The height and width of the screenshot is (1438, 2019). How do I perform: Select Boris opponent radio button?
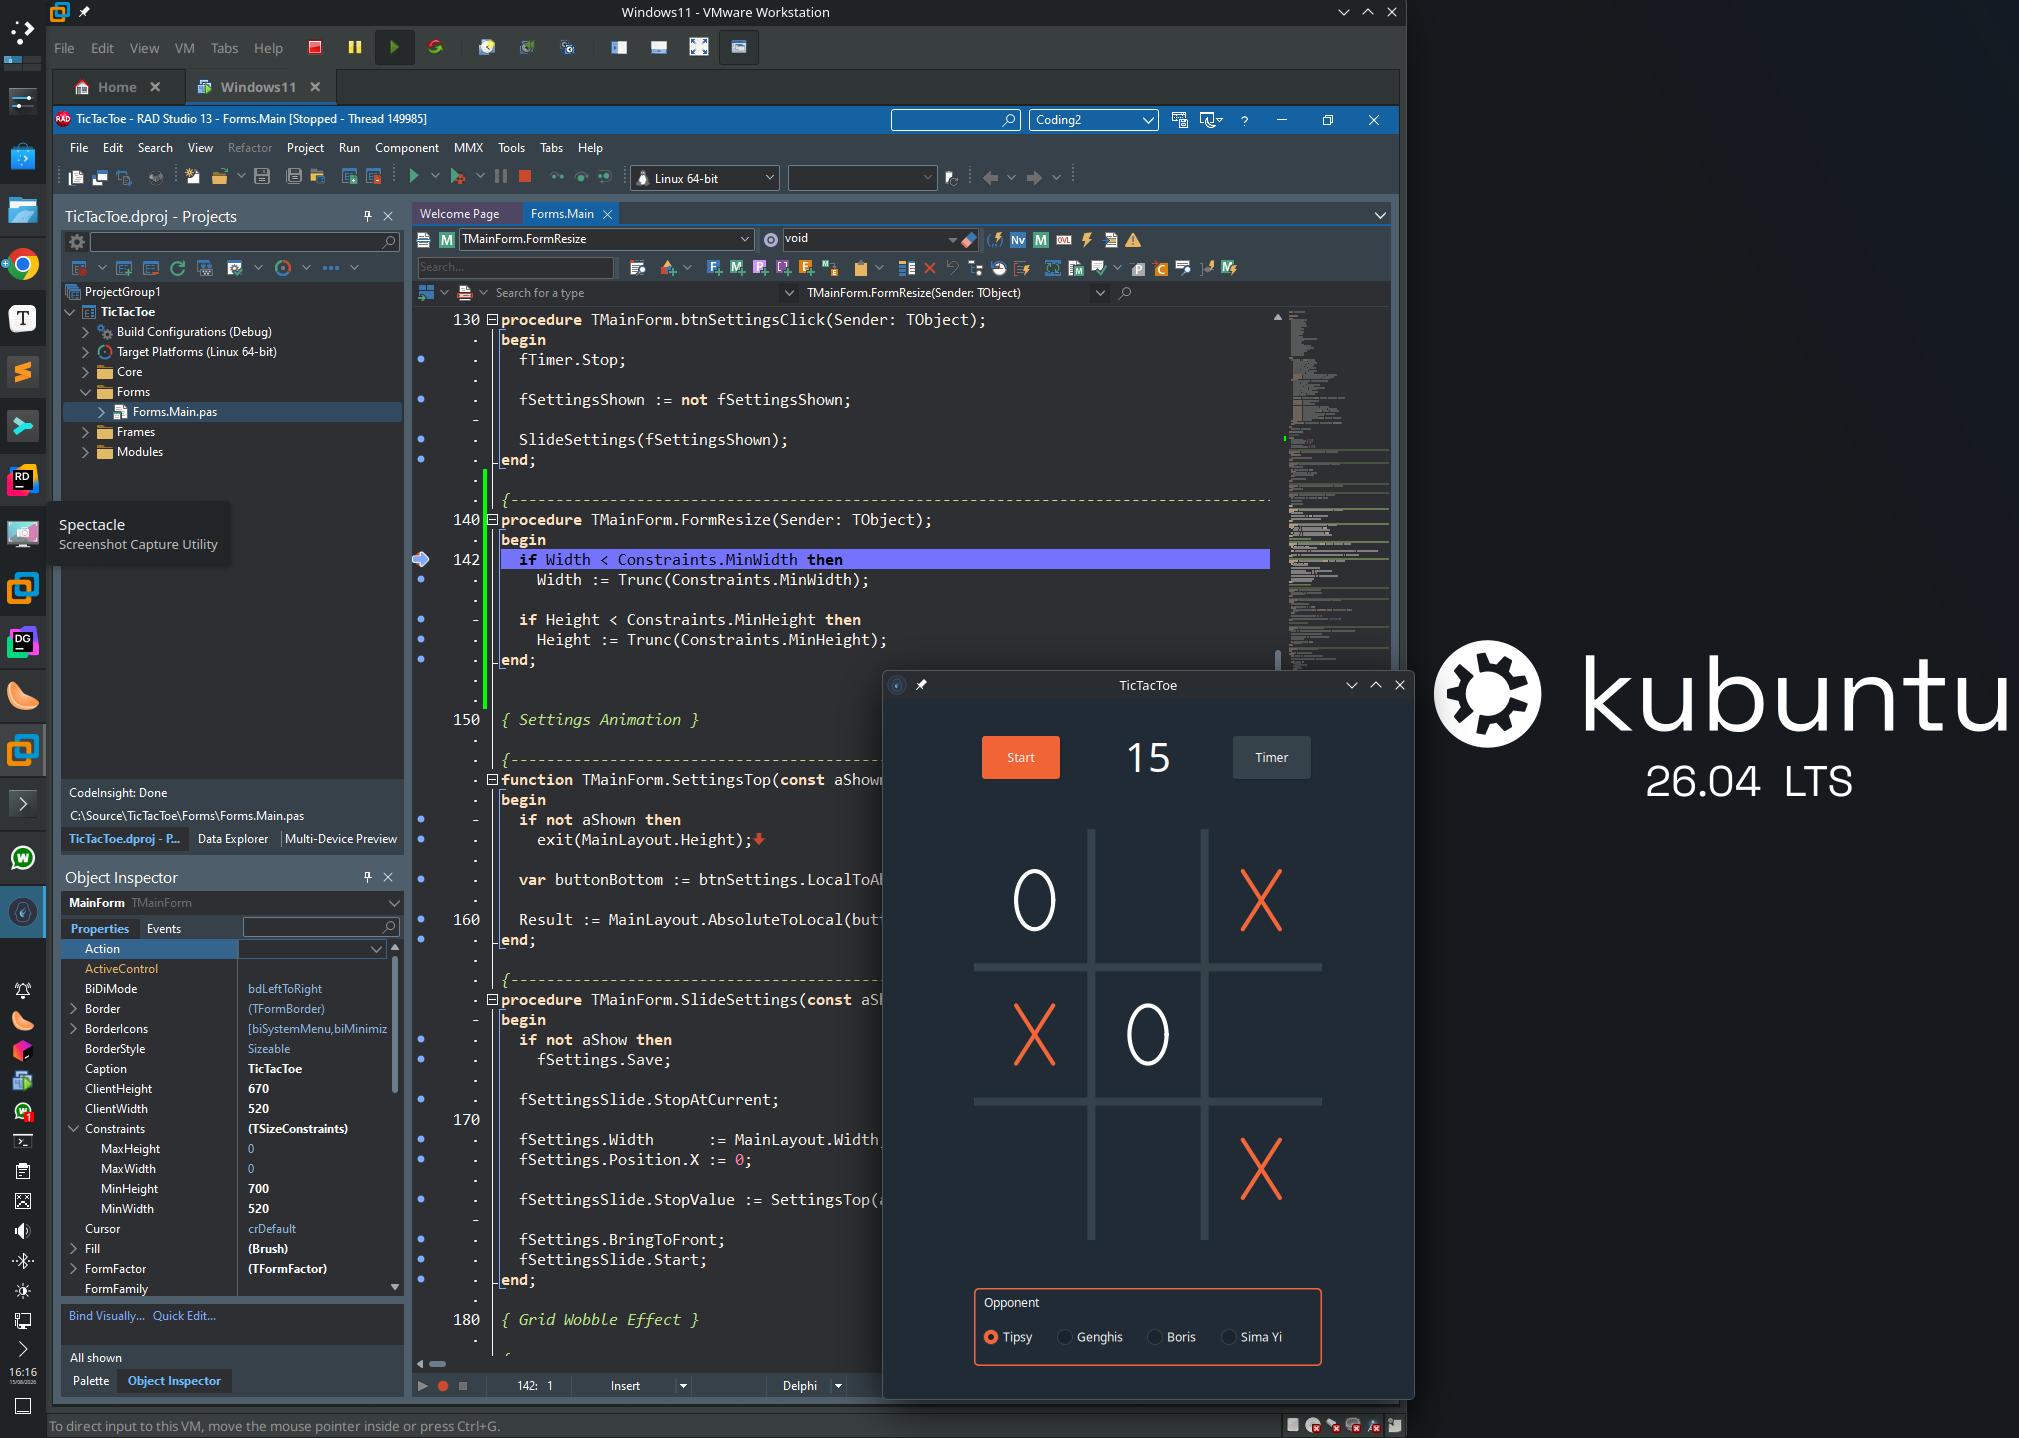[x=1155, y=1337]
